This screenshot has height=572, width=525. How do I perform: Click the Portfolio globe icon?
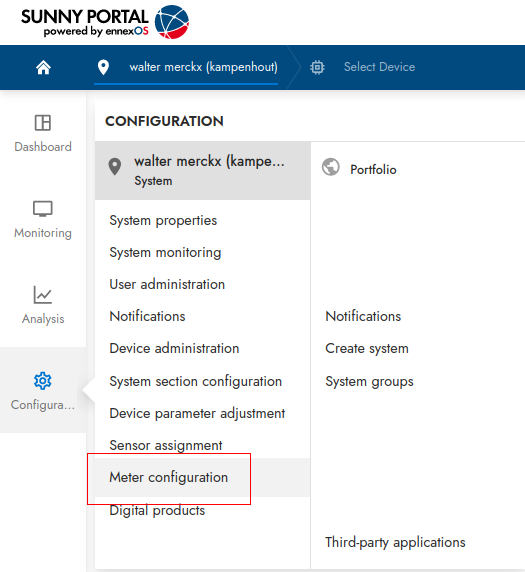(331, 167)
